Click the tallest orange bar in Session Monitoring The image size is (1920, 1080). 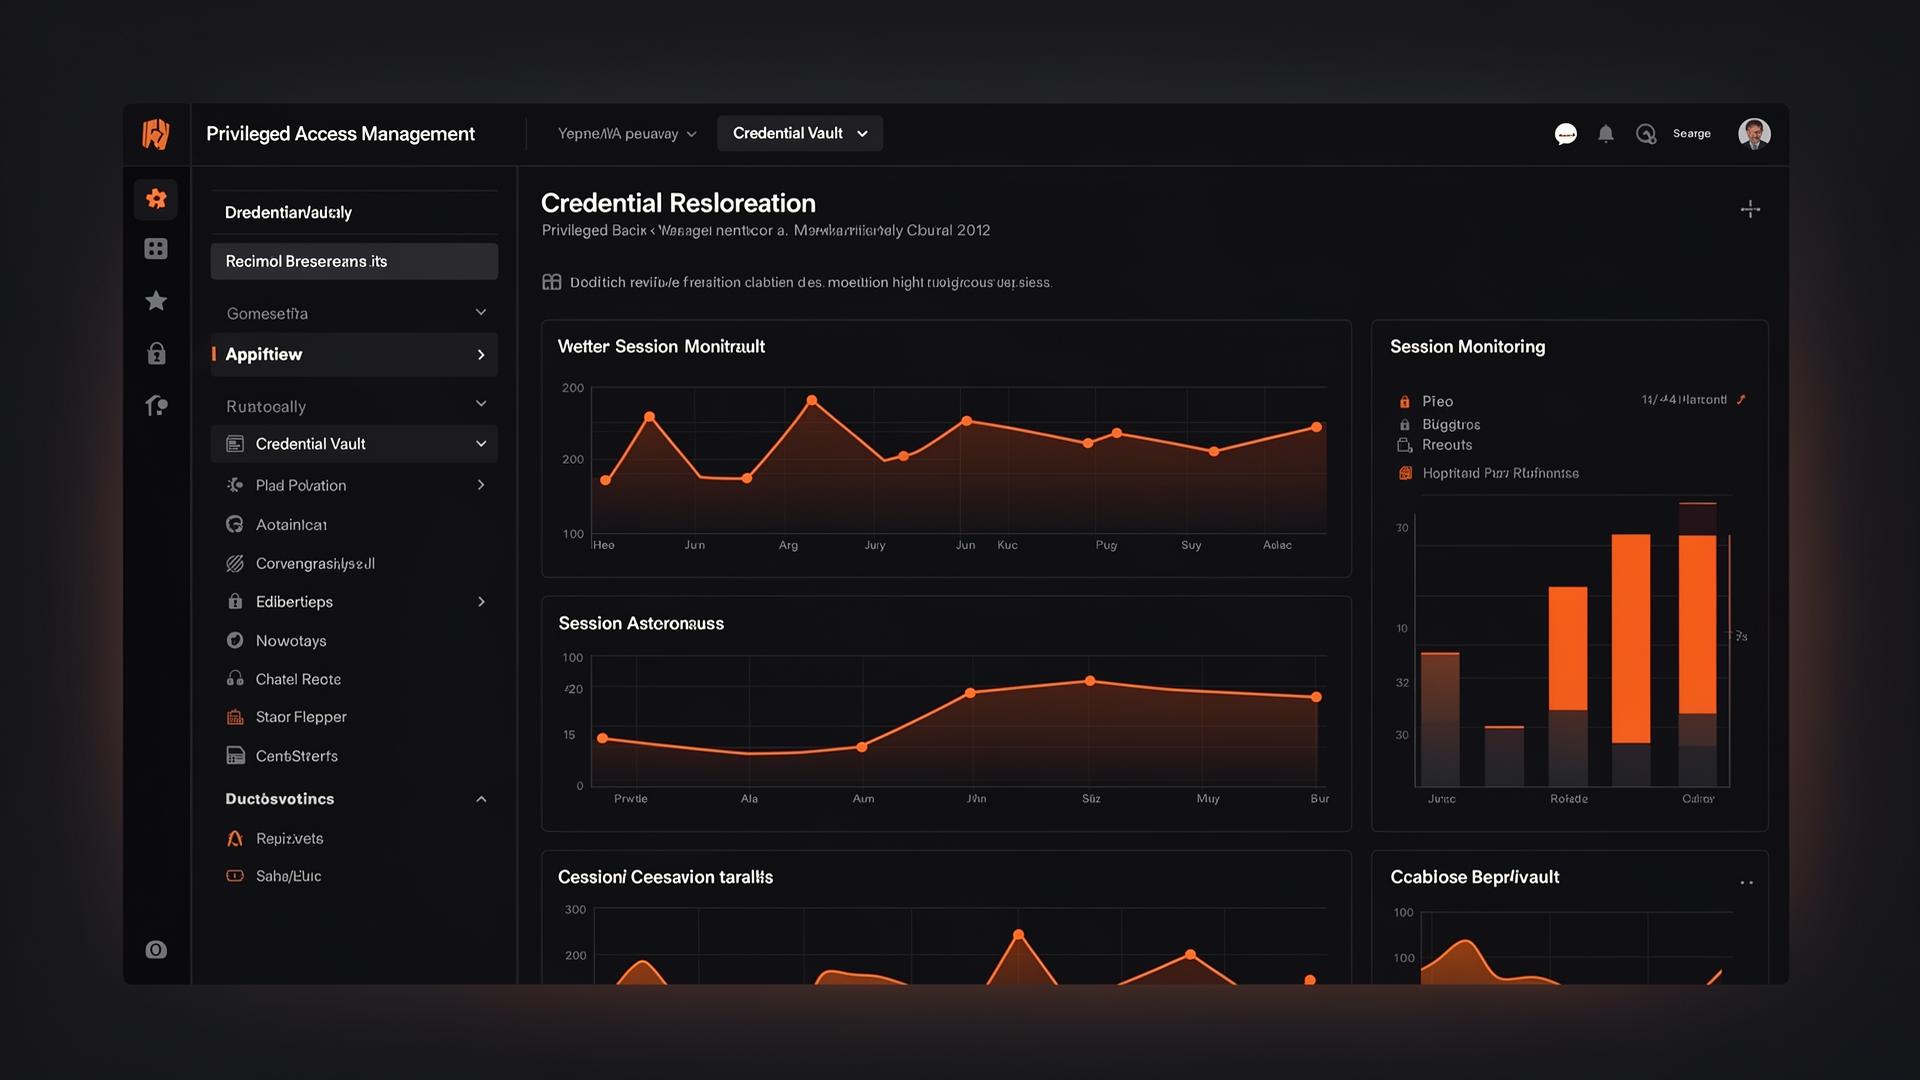(1631, 638)
